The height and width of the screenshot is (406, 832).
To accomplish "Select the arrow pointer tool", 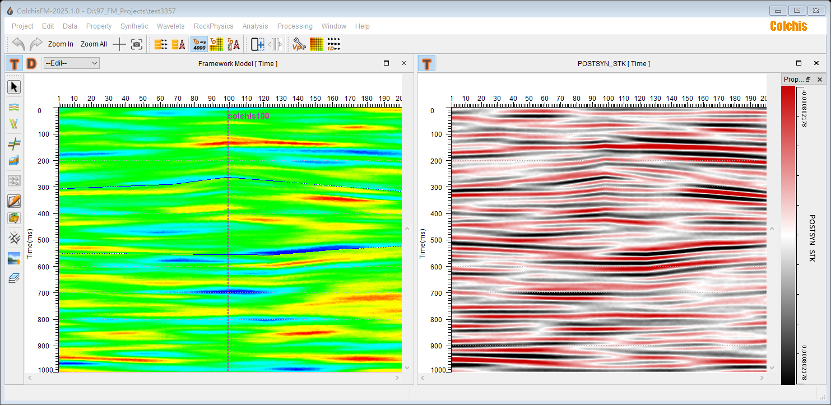I will click(14, 87).
